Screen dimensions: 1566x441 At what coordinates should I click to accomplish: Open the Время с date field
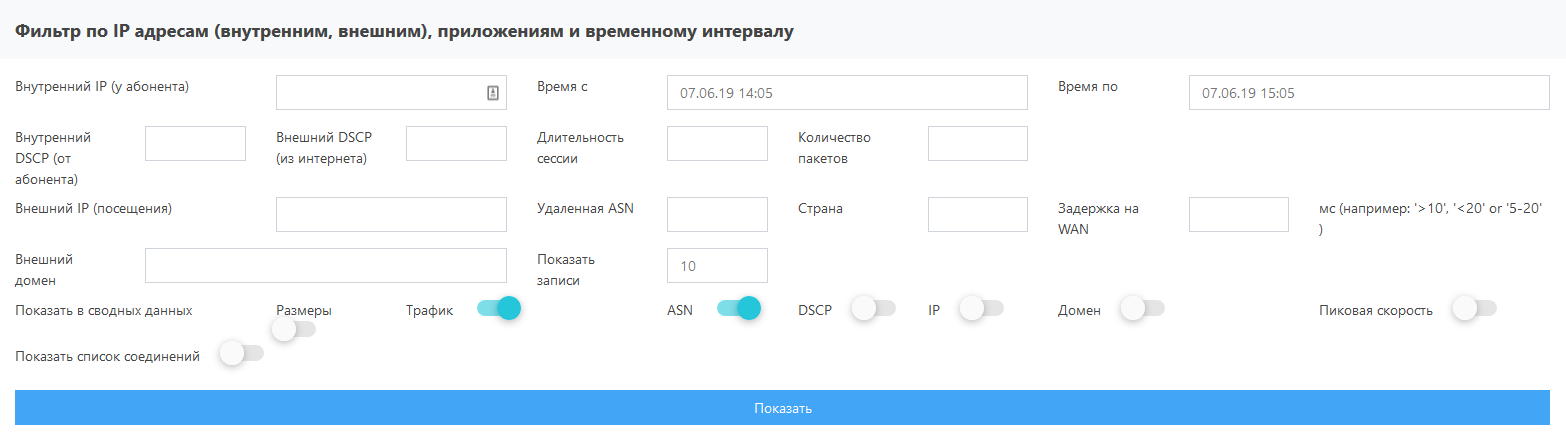tap(847, 93)
